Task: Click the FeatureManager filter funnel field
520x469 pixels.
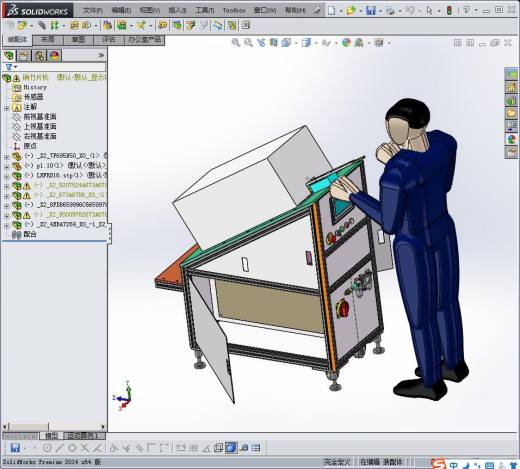Action: (x=54, y=67)
